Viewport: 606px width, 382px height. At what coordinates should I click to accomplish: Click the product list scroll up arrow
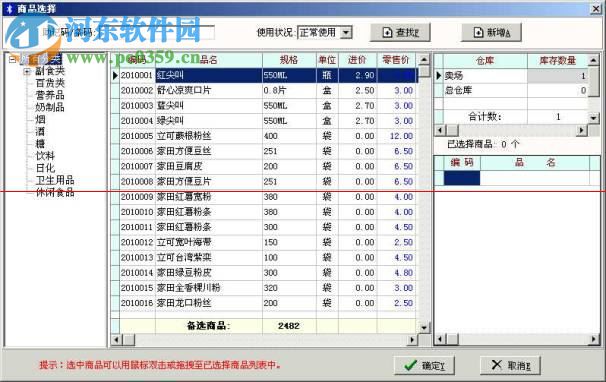[424, 60]
